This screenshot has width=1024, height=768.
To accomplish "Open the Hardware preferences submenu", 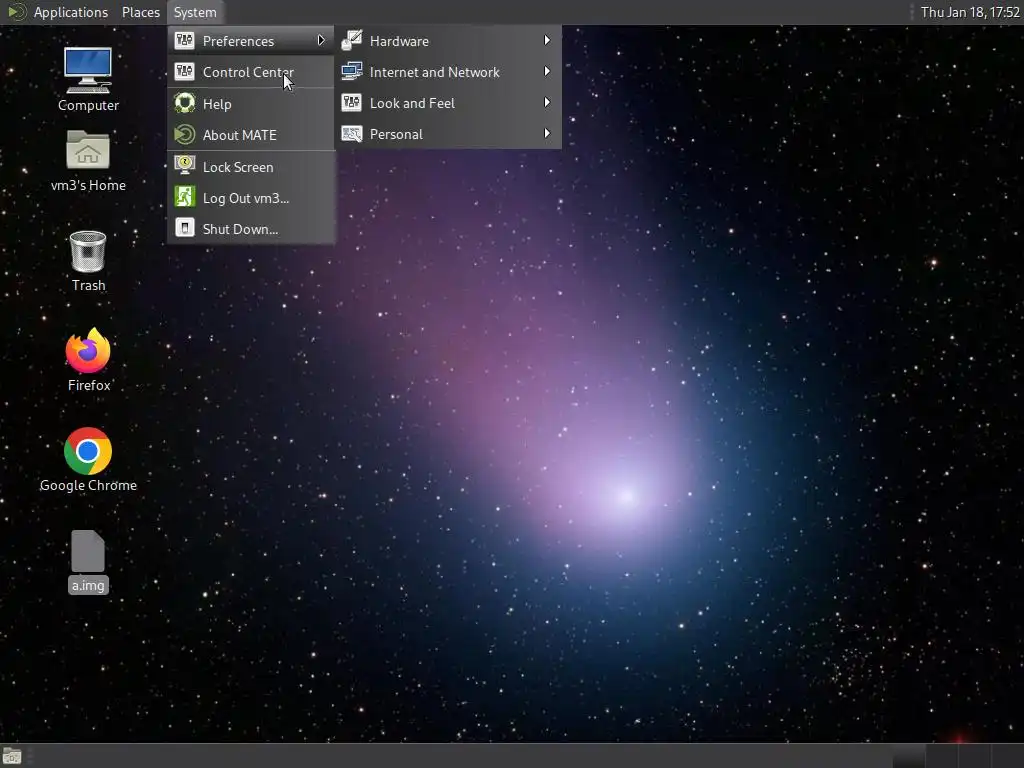I will [448, 40].
